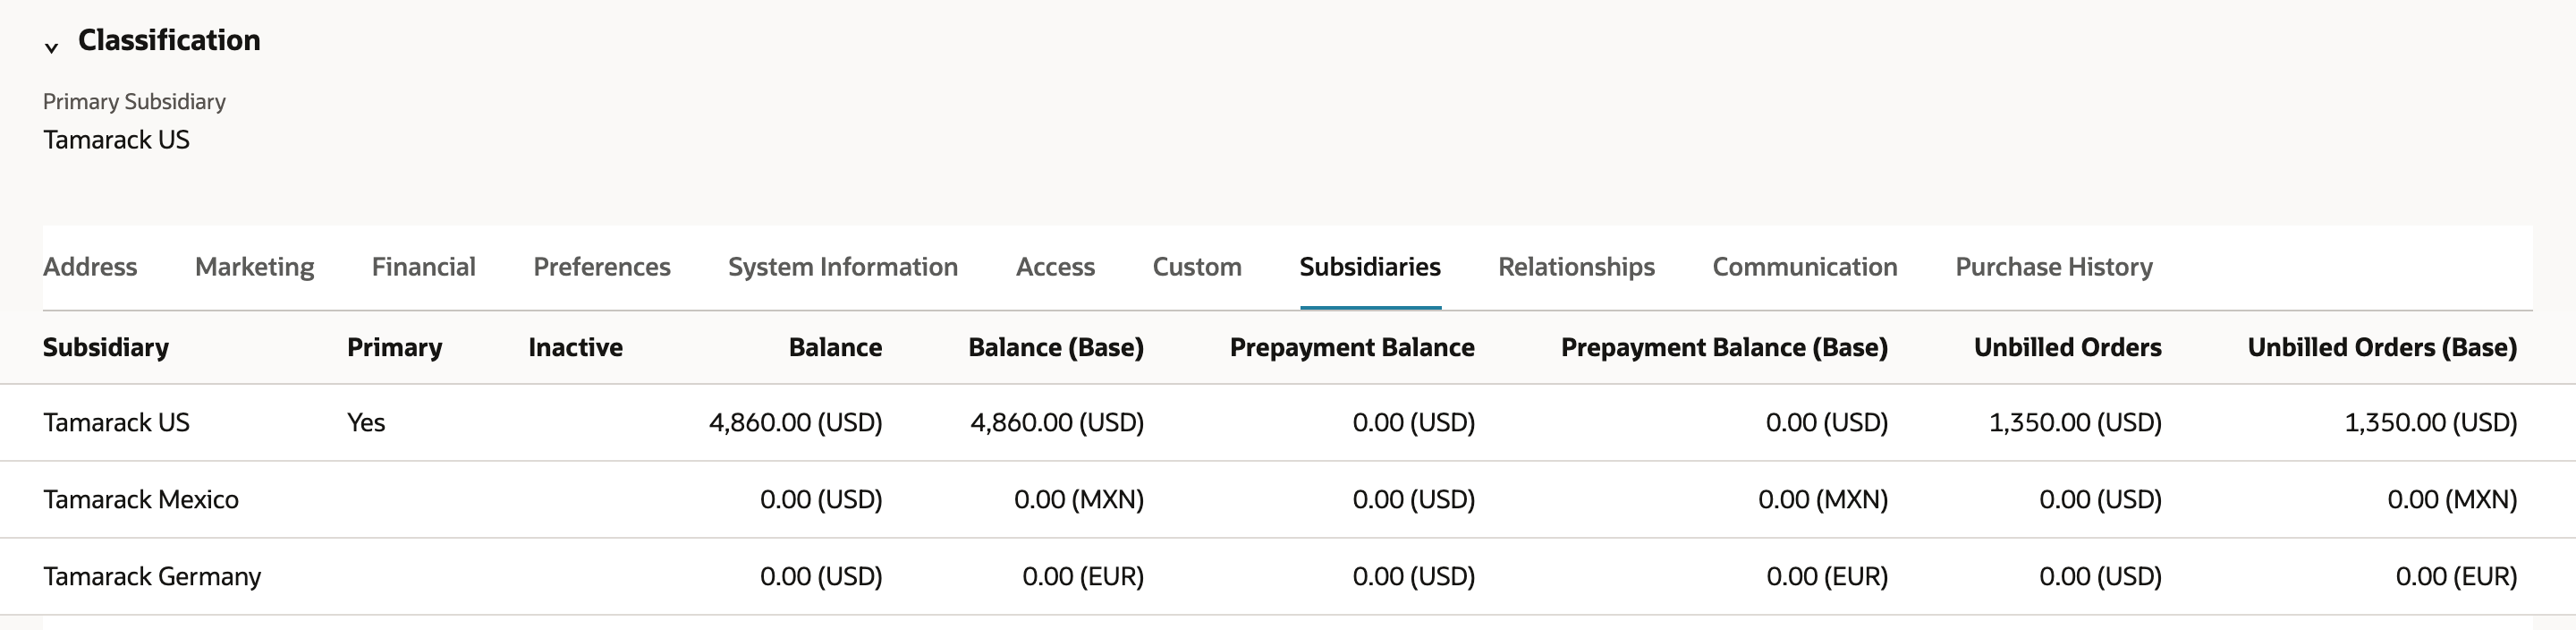Click Tamarack Germany Unbilled Orders (Base) 0.00 (EUR)

(x=2456, y=576)
